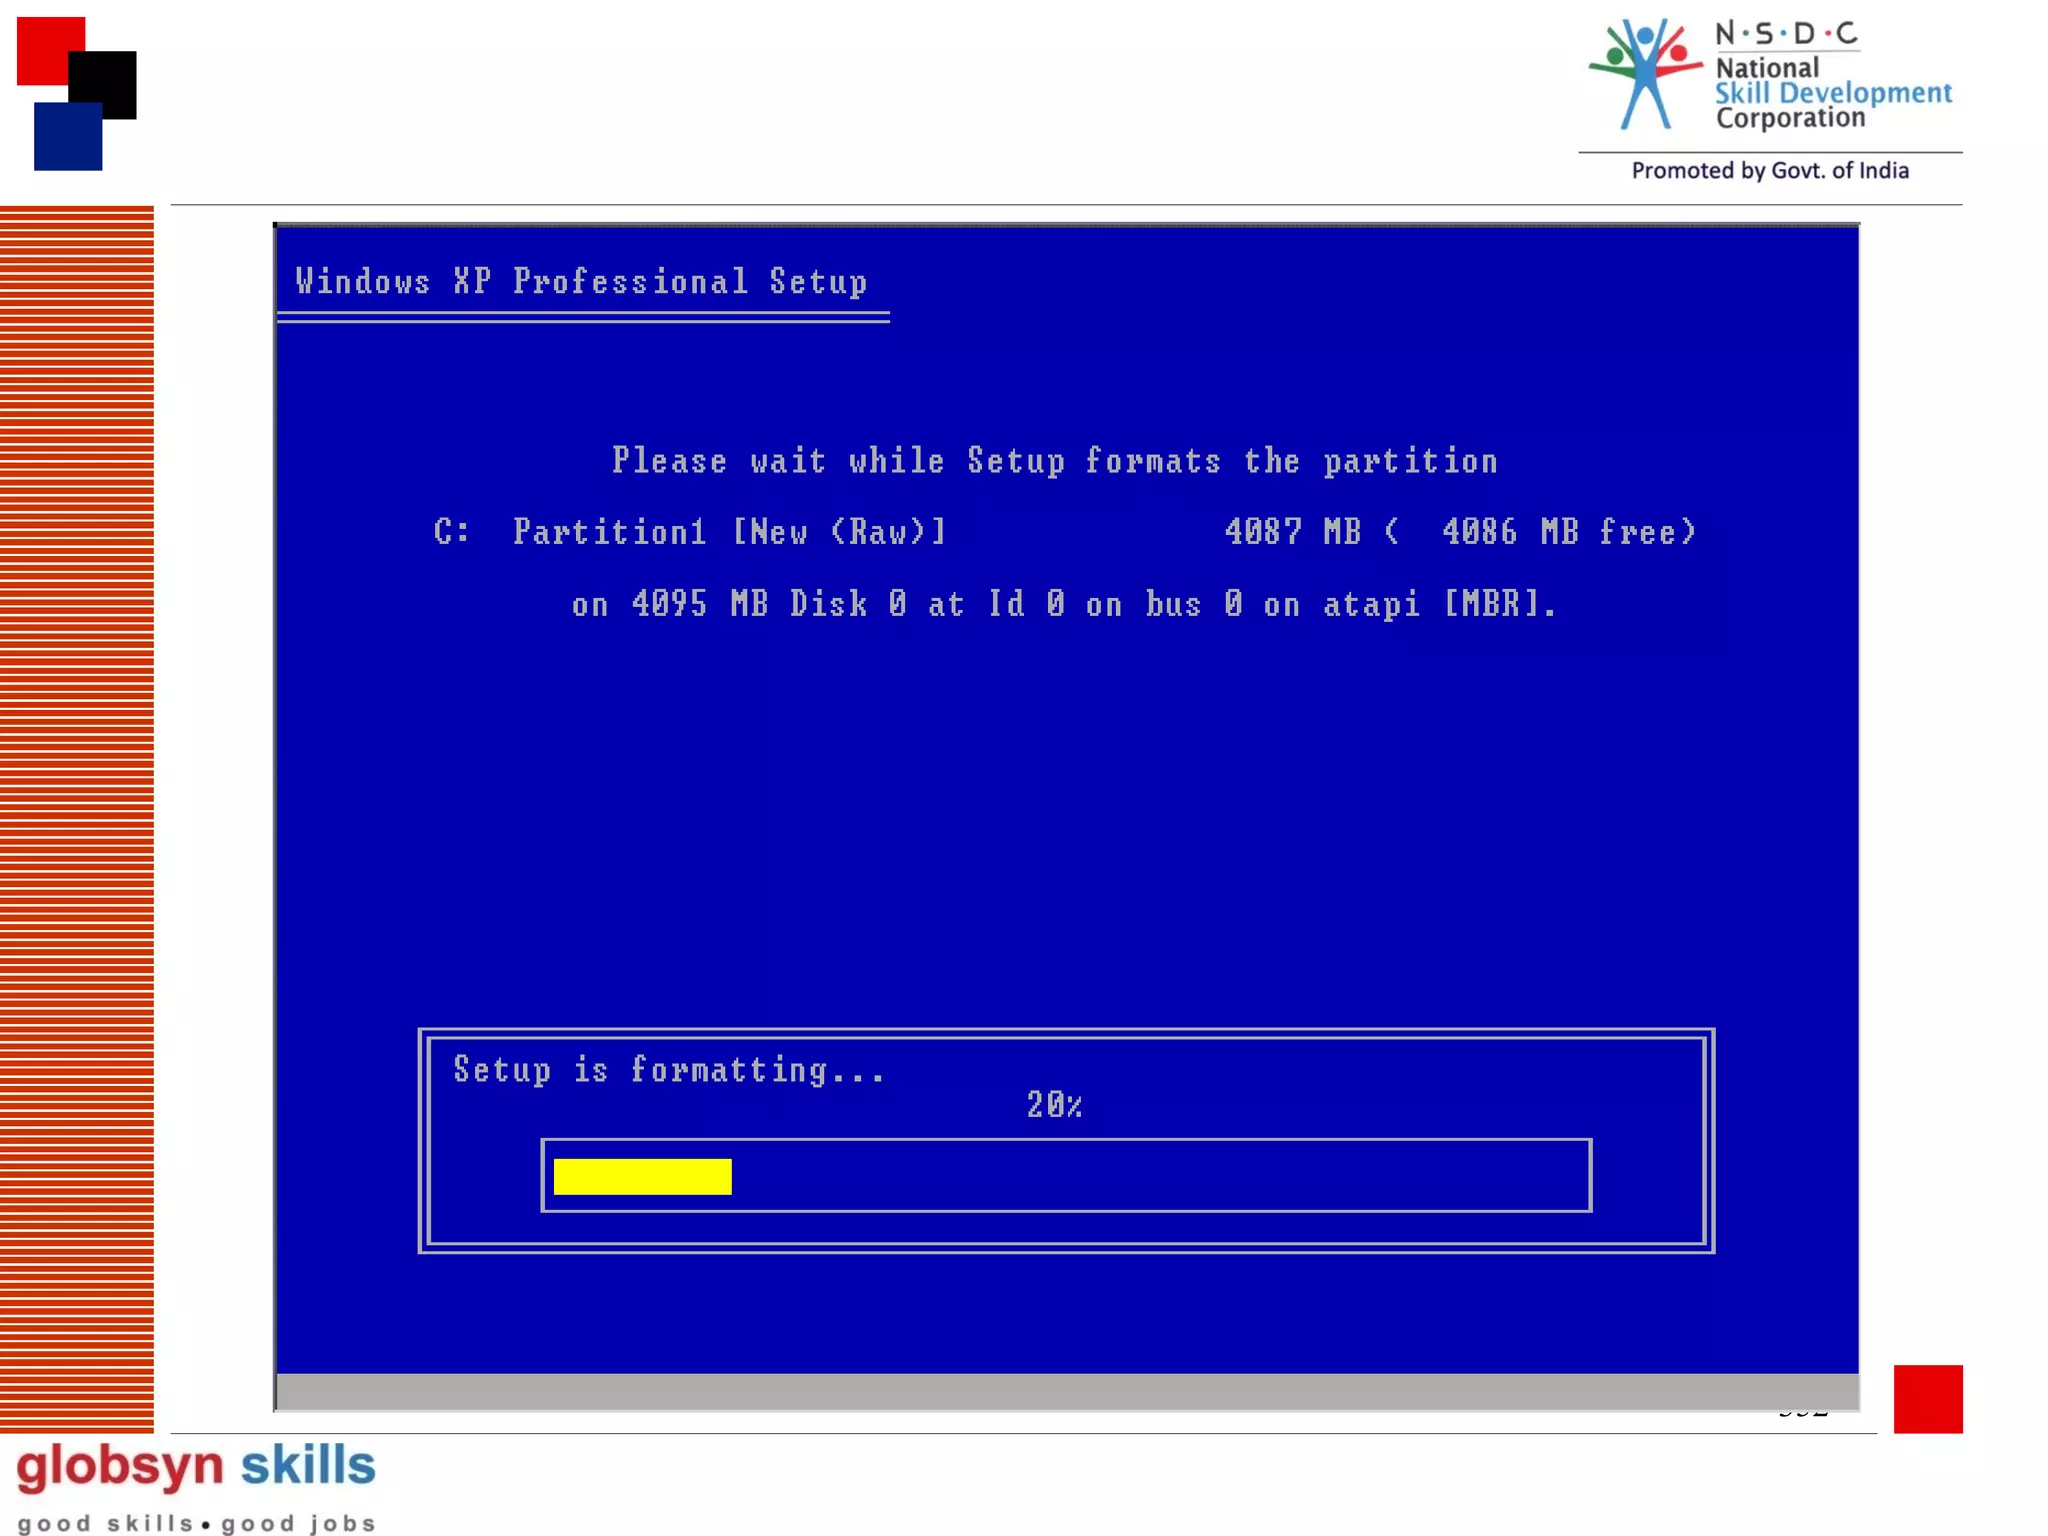Click the globsyn skills logo
Image resolution: width=2048 pixels, height=1536 pixels.
(196, 1468)
